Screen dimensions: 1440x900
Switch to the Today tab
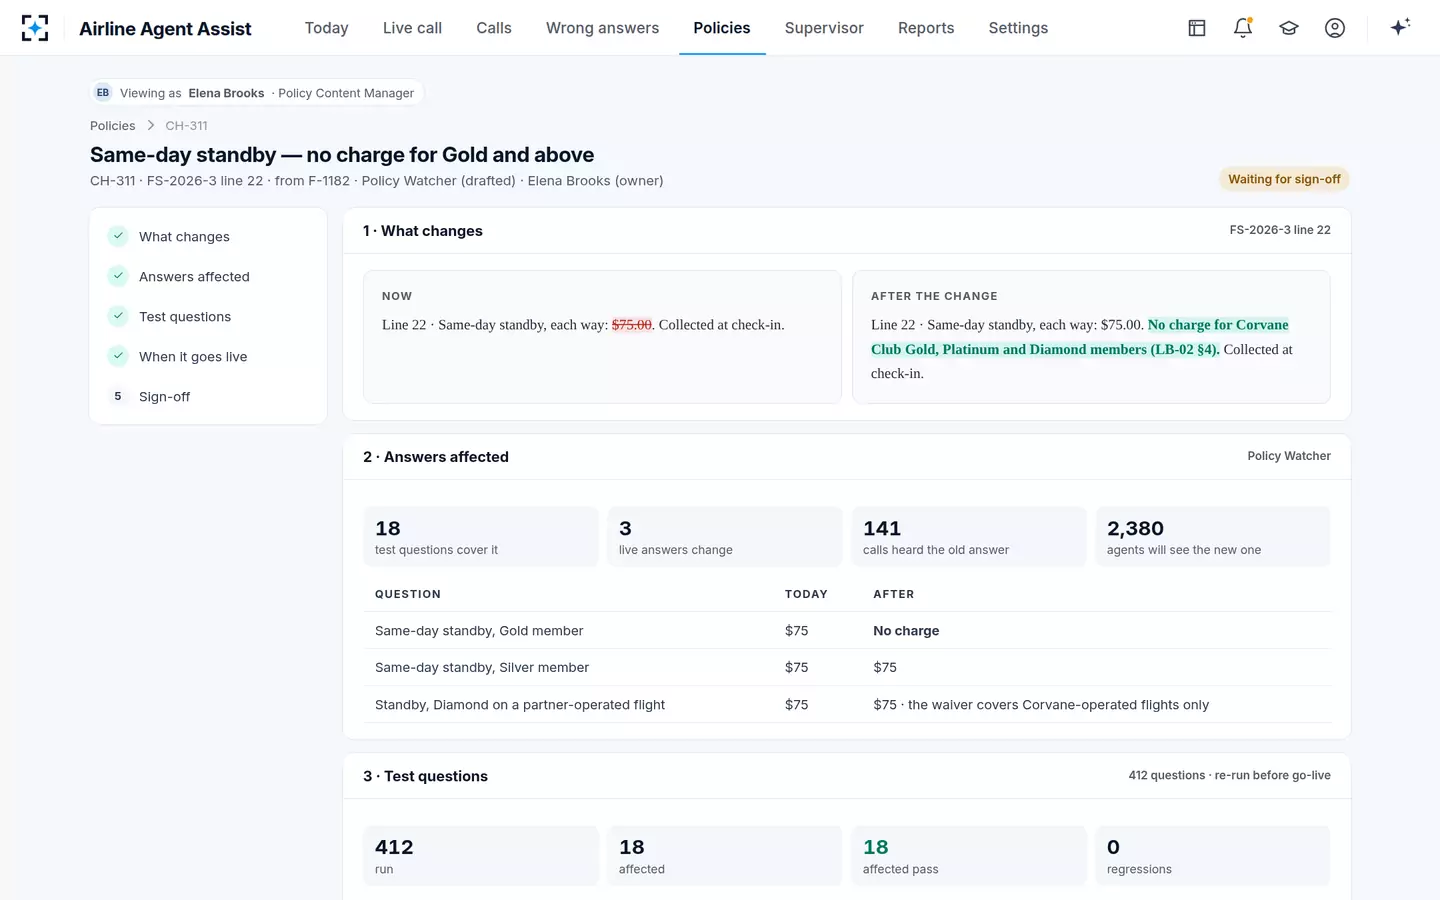pos(327,28)
